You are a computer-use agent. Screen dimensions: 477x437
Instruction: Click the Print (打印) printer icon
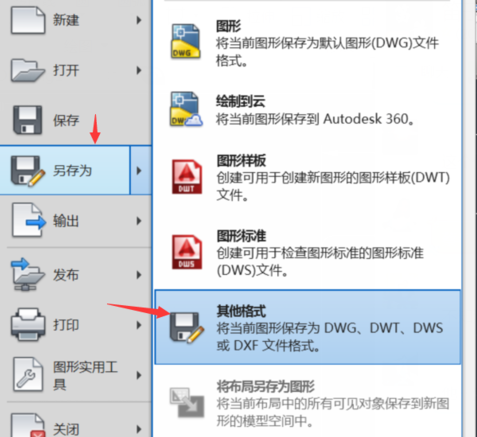pyautogui.click(x=28, y=324)
